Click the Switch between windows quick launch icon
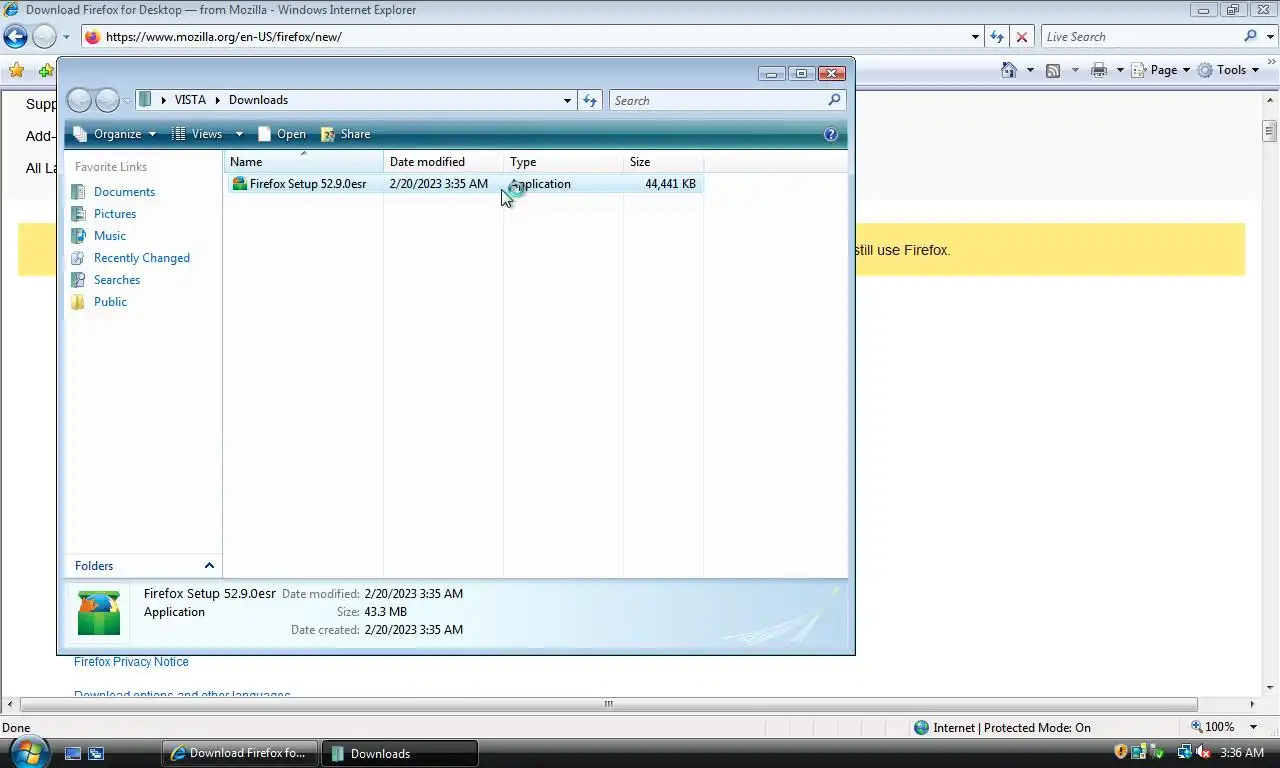This screenshot has width=1280, height=768. 96,753
